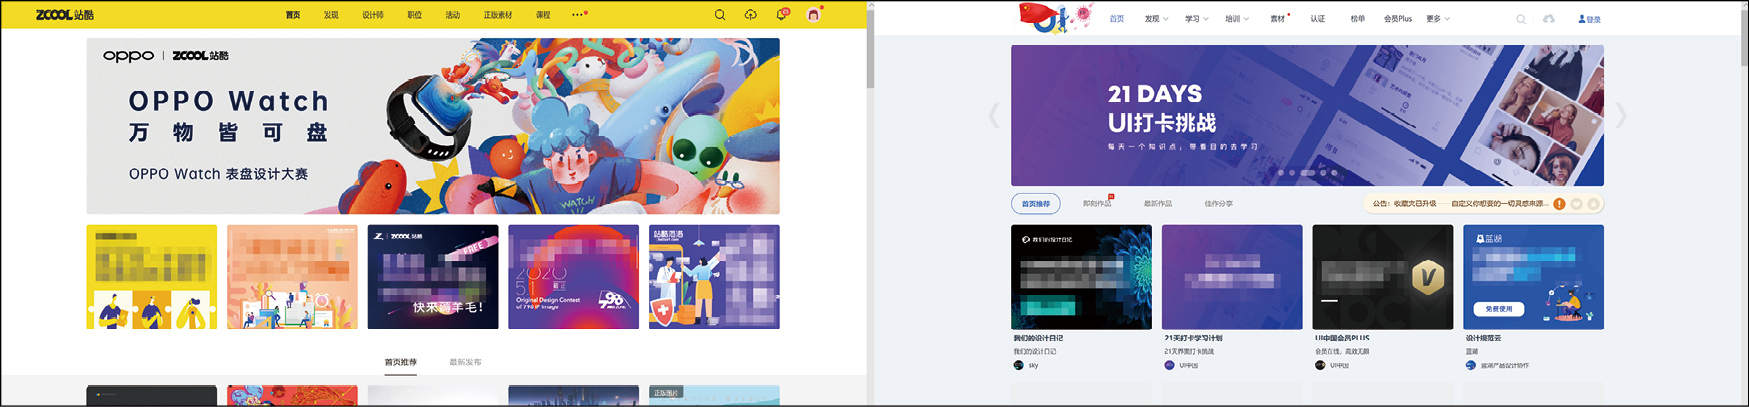Open the UI中国会员PLUS card image
Image resolution: width=1749 pixels, height=407 pixels.
pyautogui.click(x=1383, y=277)
